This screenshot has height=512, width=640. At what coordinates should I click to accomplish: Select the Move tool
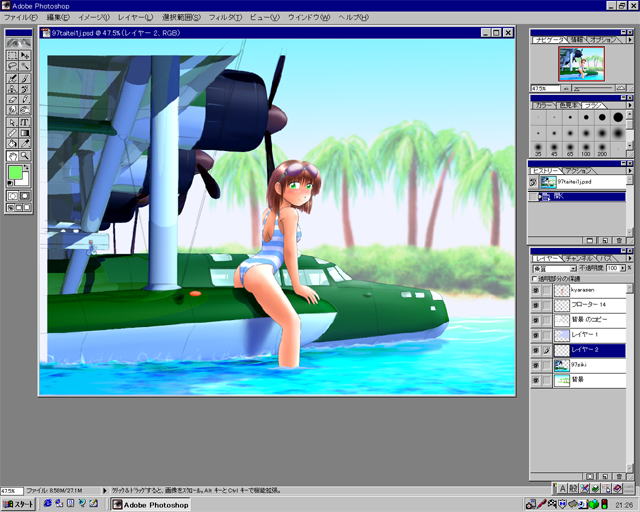tap(25, 55)
